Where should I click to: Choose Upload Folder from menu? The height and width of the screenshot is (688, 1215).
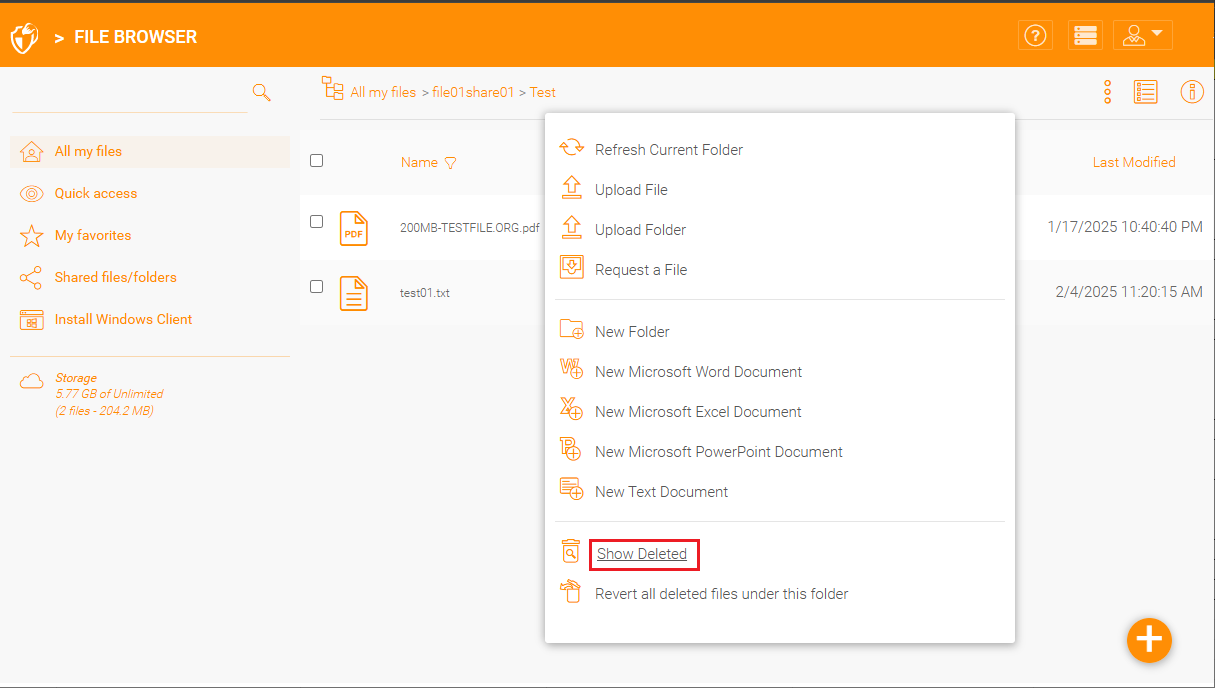pos(640,230)
